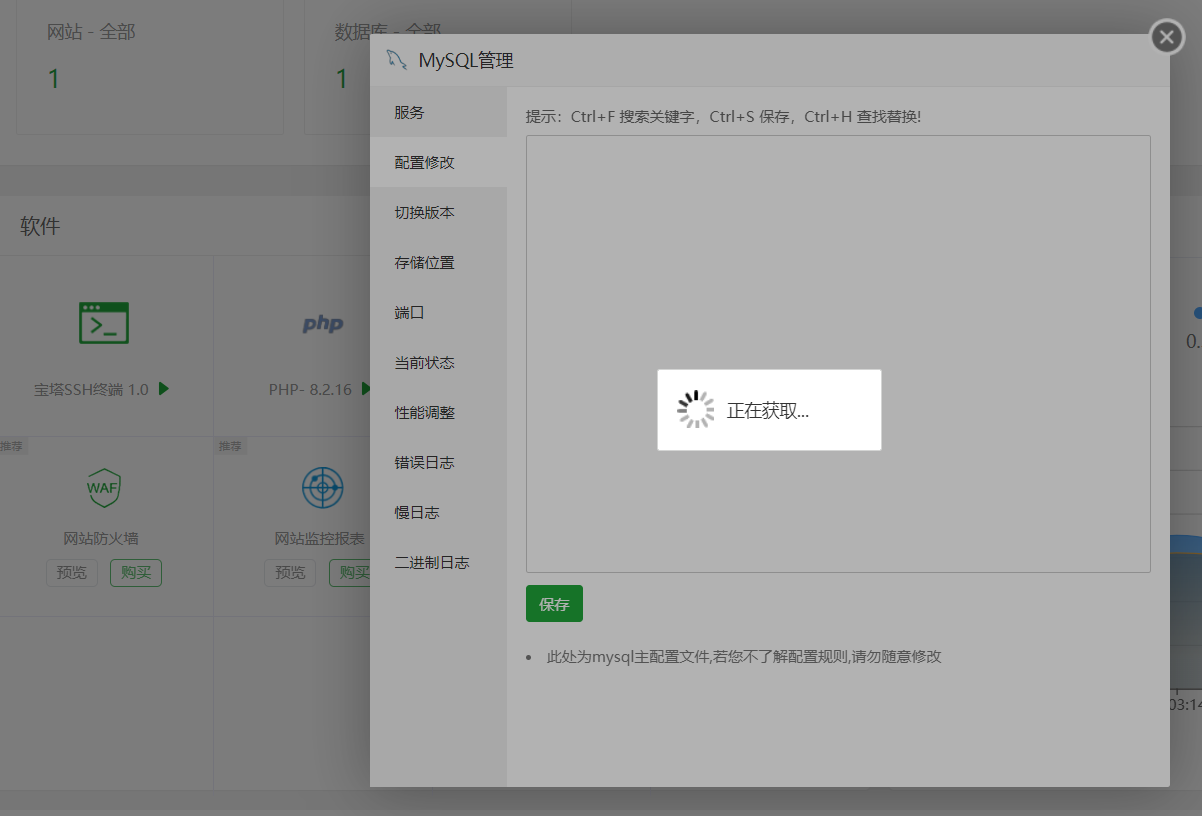Switch to the 切换版本 tab
The height and width of the screenshot is (816, 1202).
438,213
